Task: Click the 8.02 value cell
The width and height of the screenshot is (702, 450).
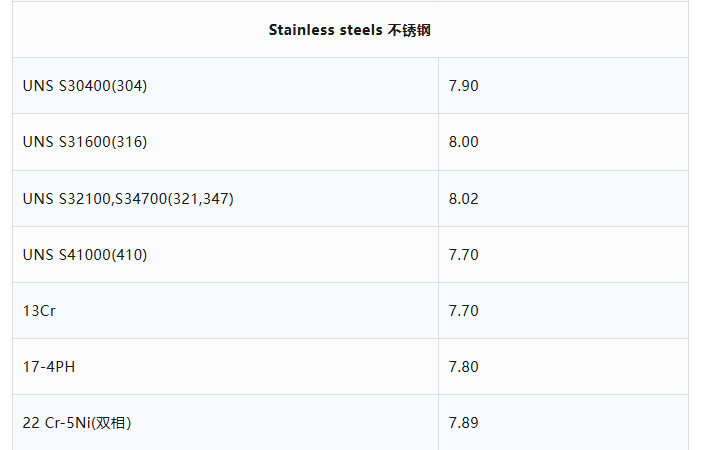Action: [464, 199]
